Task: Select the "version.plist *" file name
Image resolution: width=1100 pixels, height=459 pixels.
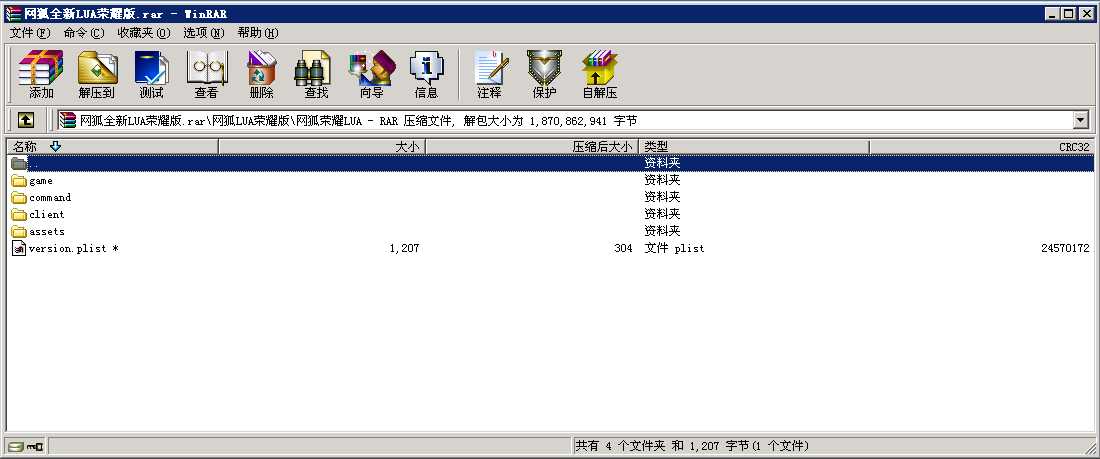Action: (74, 248)
